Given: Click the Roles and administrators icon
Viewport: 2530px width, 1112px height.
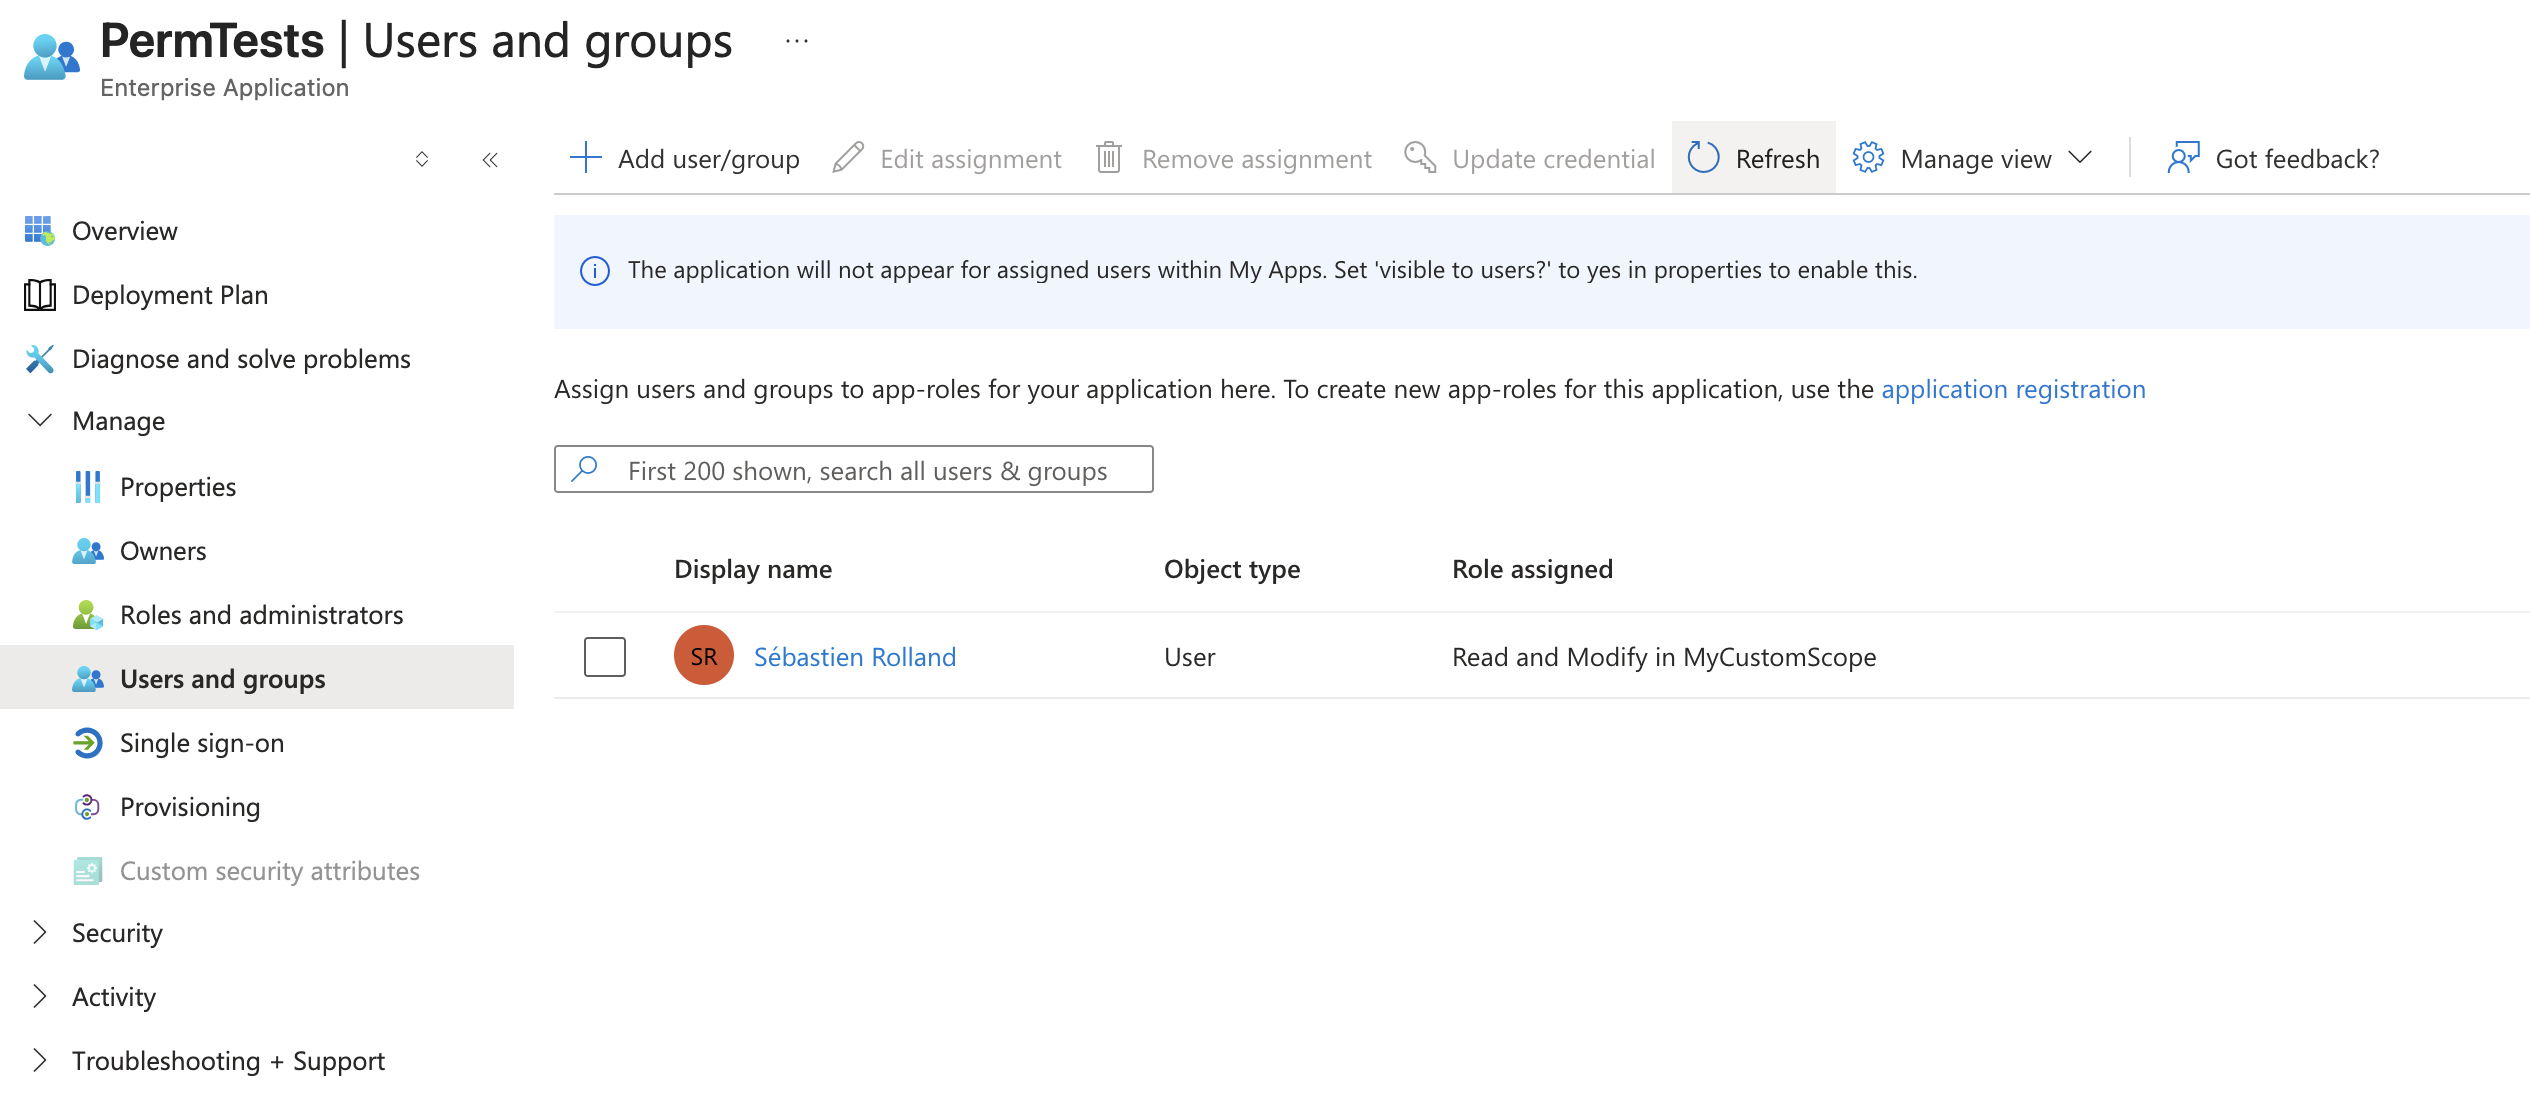Looking at the screenshot, I should click(x=87, y=614).
